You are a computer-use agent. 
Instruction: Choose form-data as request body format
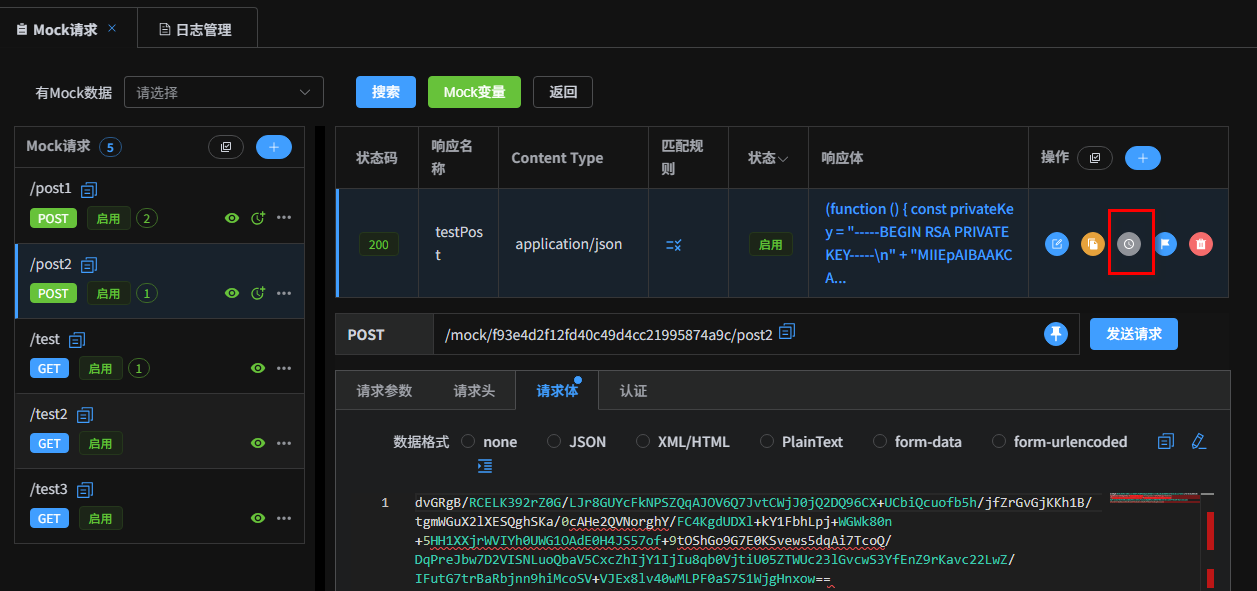coord(880,442)
